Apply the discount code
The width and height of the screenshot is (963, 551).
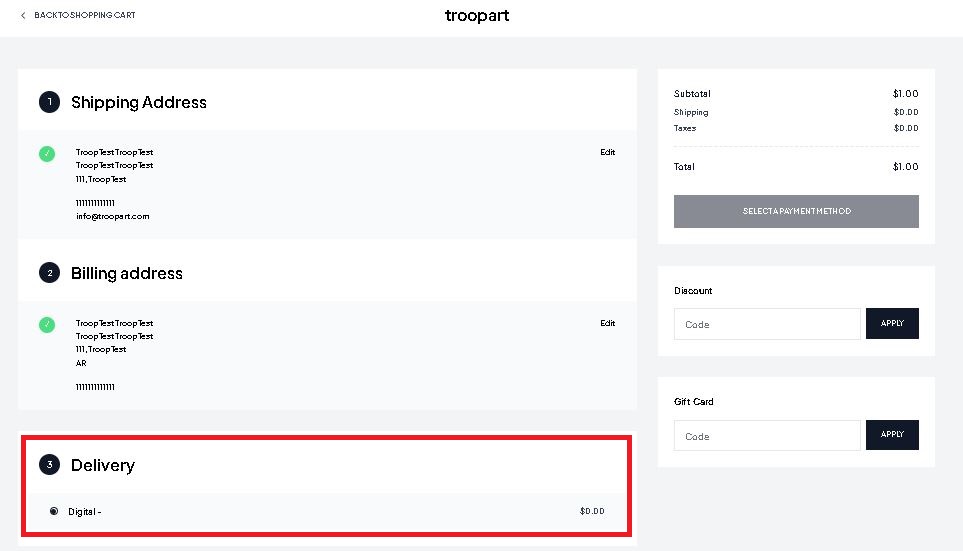click(x=892, y=323)
